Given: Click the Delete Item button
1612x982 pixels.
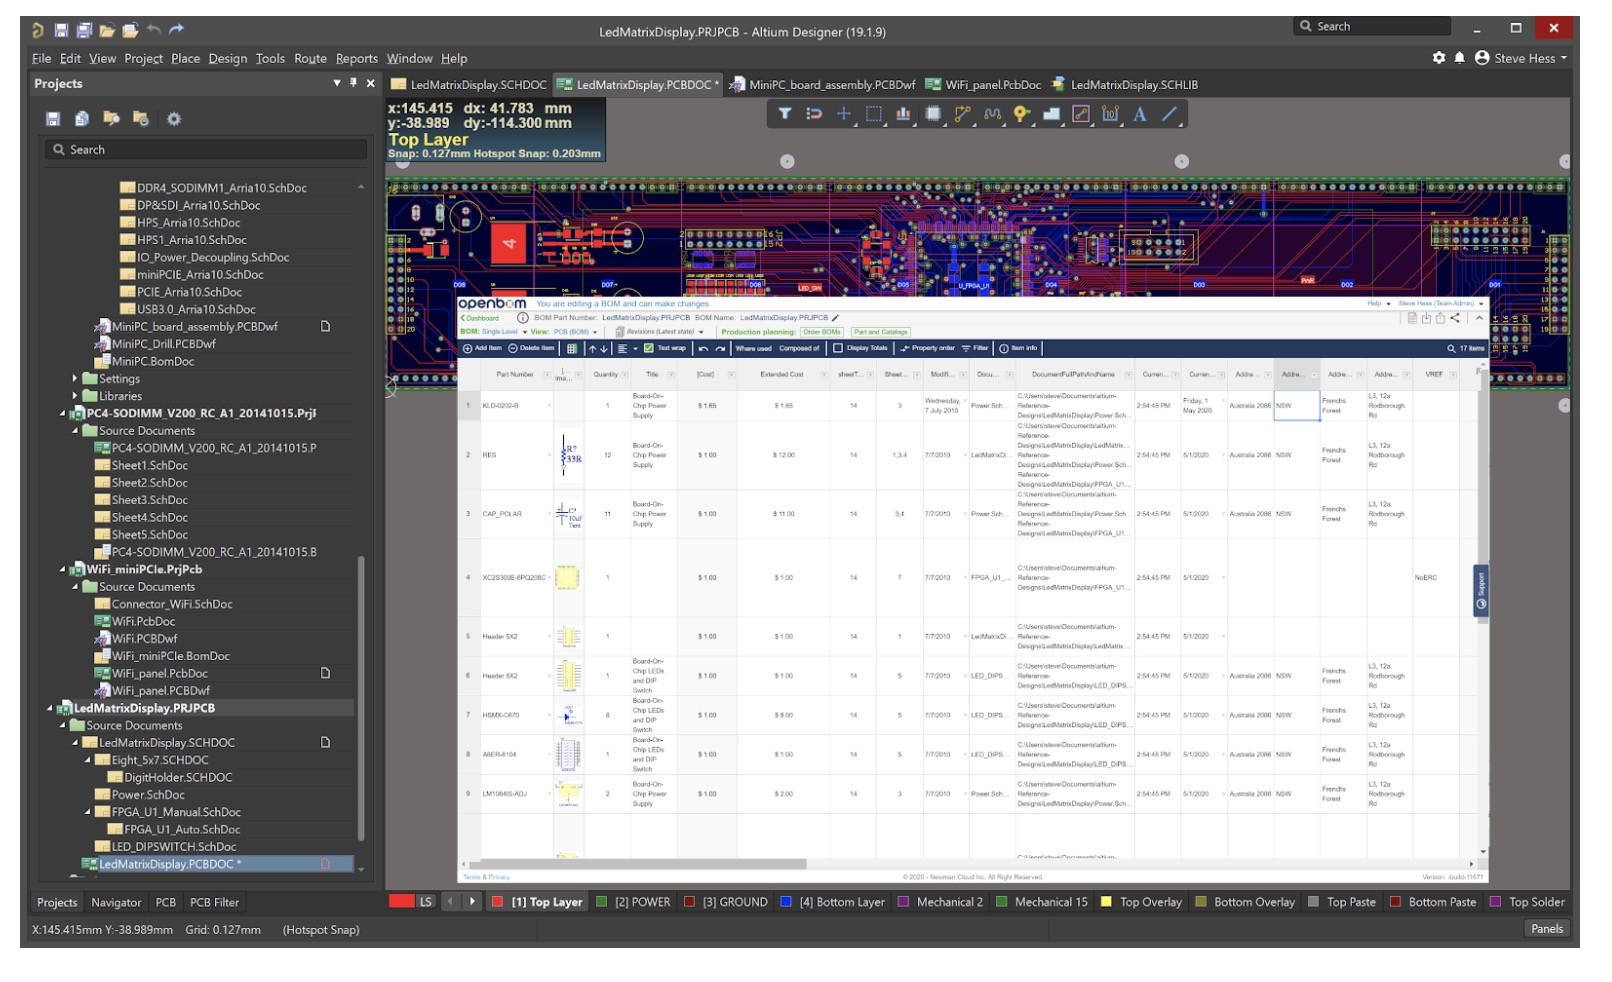Looking at the screenshot, I should 531,349.
